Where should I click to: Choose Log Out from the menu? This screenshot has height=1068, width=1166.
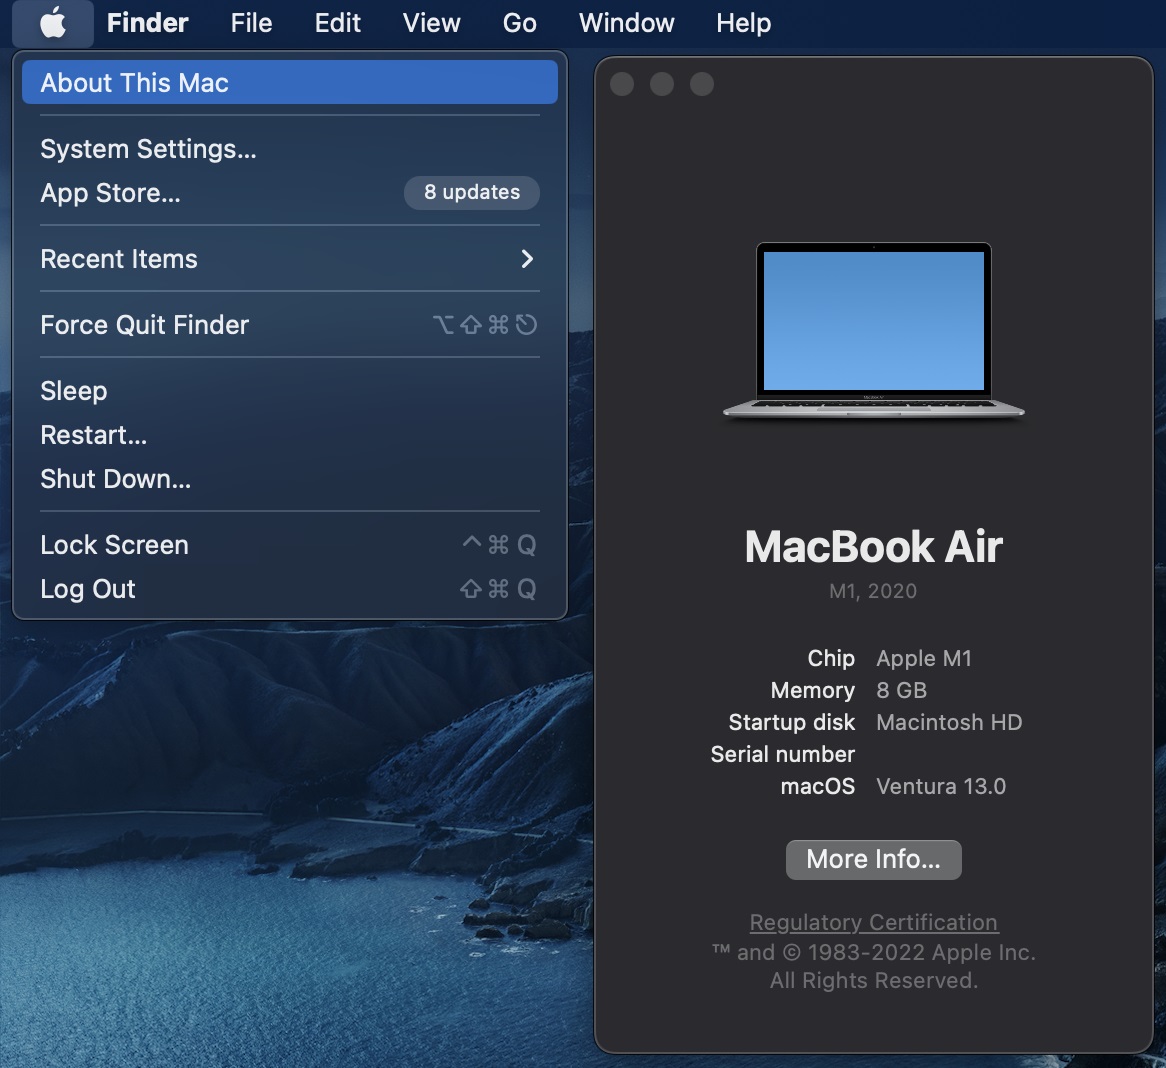tap(87, 589)
